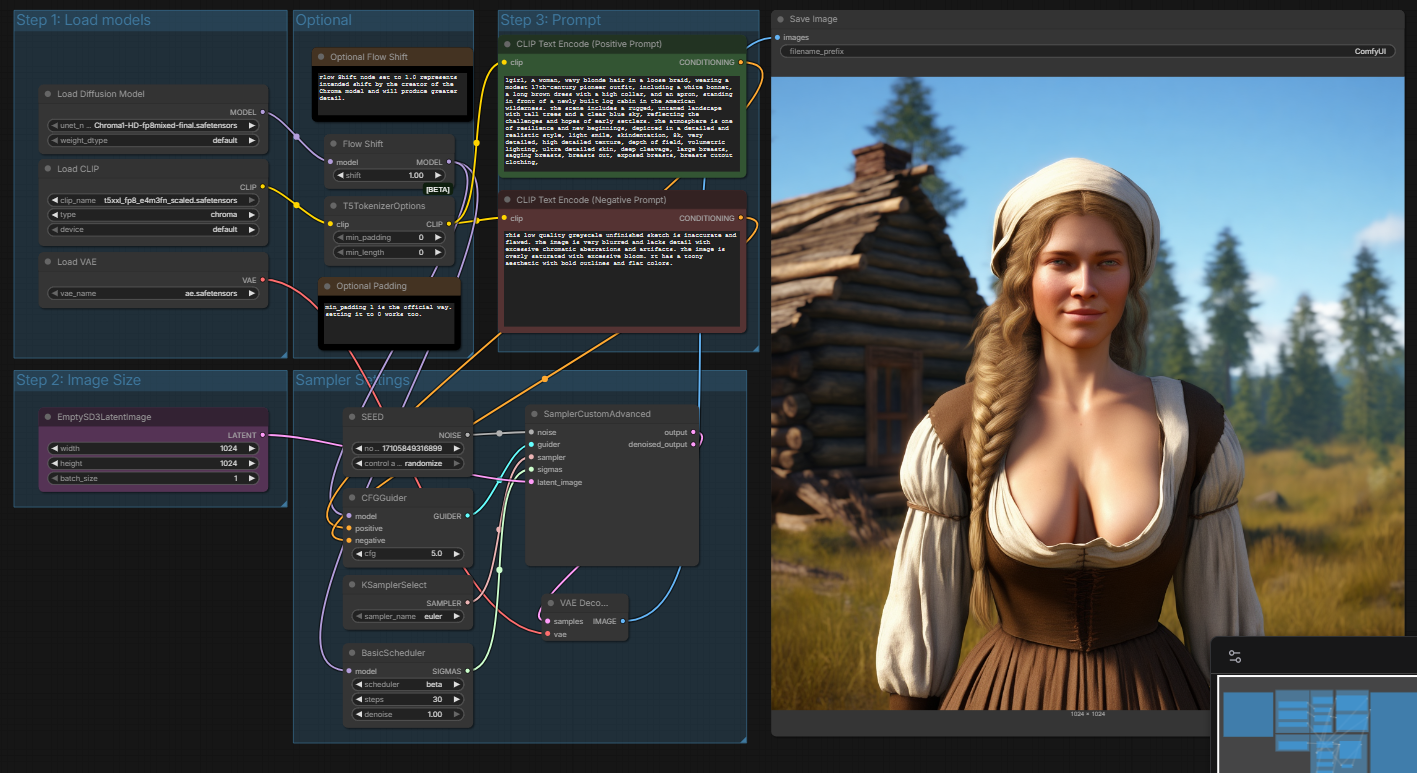The image size is (1417, 773).
Task: Open the unet_name model dropdown
Action: coord(154,126)
